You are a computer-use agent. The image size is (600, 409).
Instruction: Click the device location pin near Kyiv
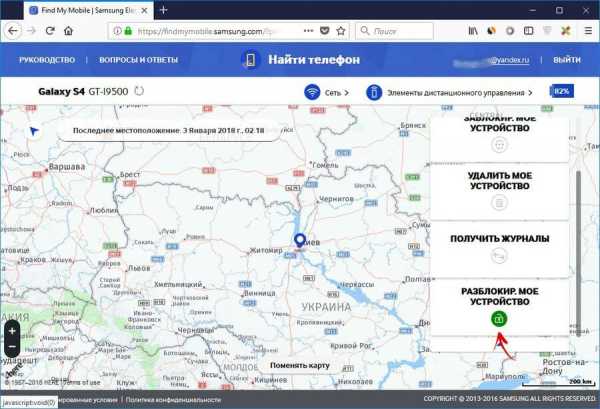(299, 241)
